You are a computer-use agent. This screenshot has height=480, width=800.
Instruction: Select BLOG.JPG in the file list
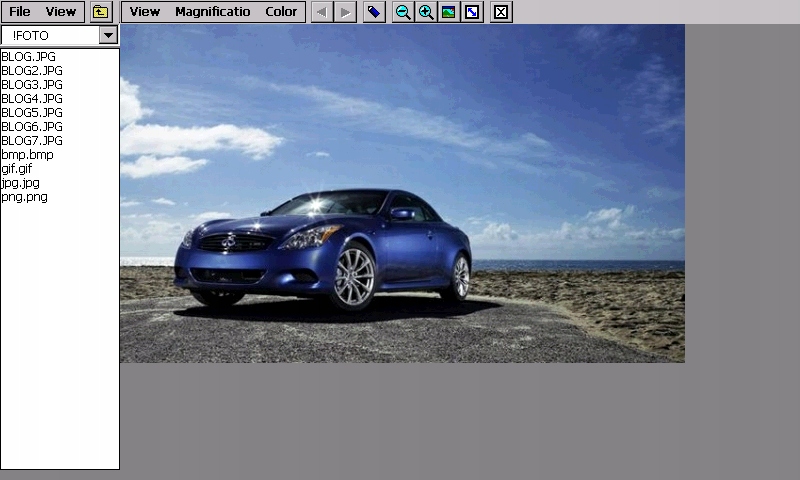point(29,57)
